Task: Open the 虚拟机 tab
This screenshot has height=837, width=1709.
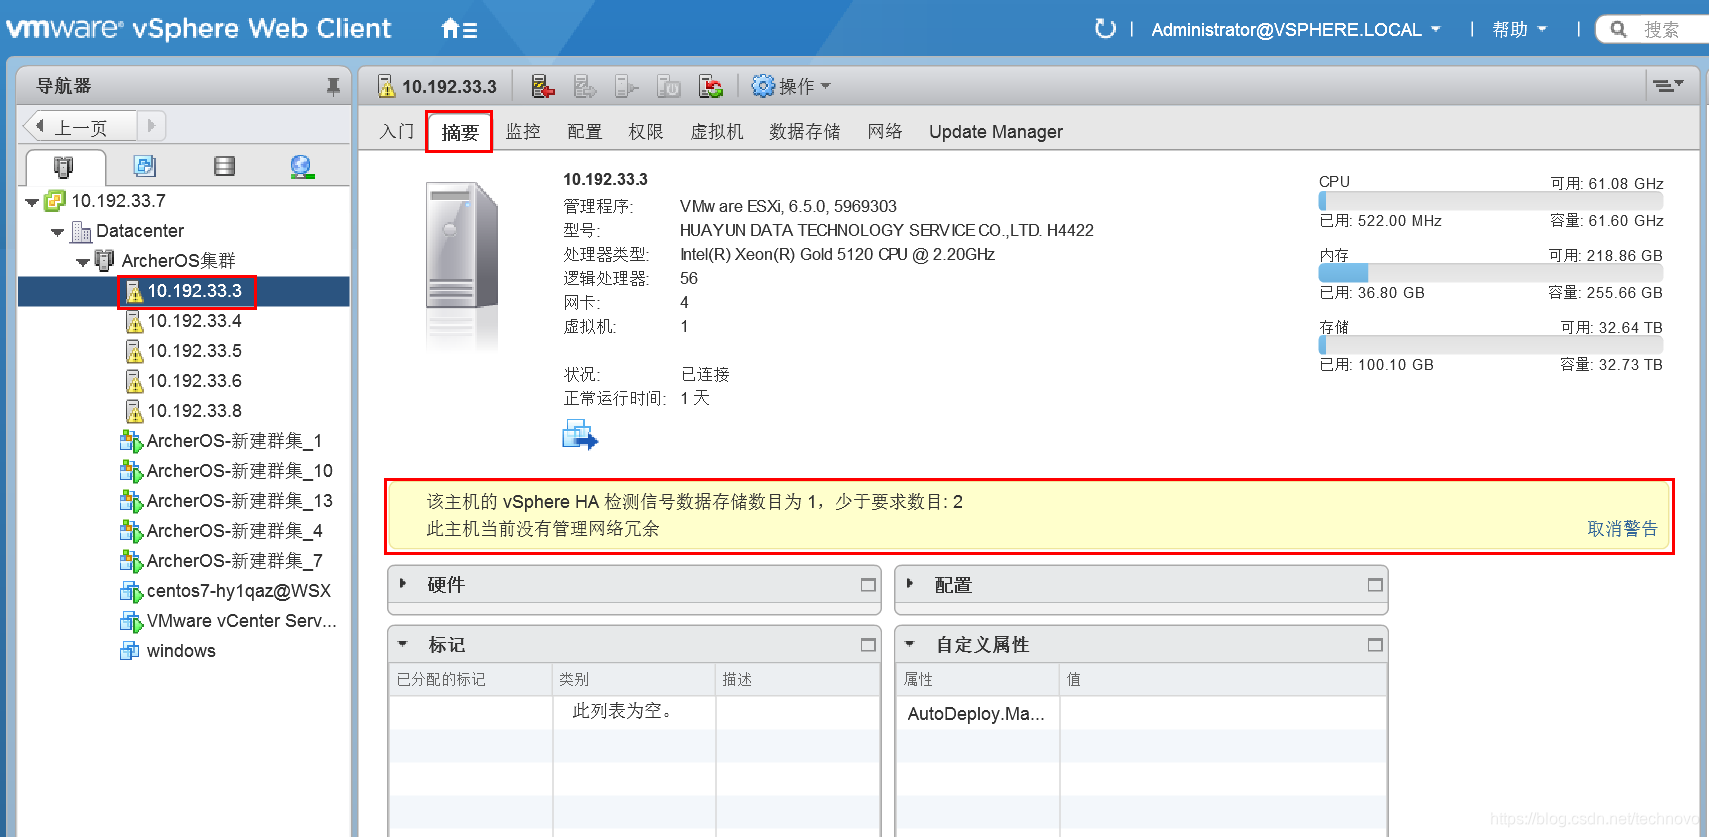Action: [x=717, y=132]
